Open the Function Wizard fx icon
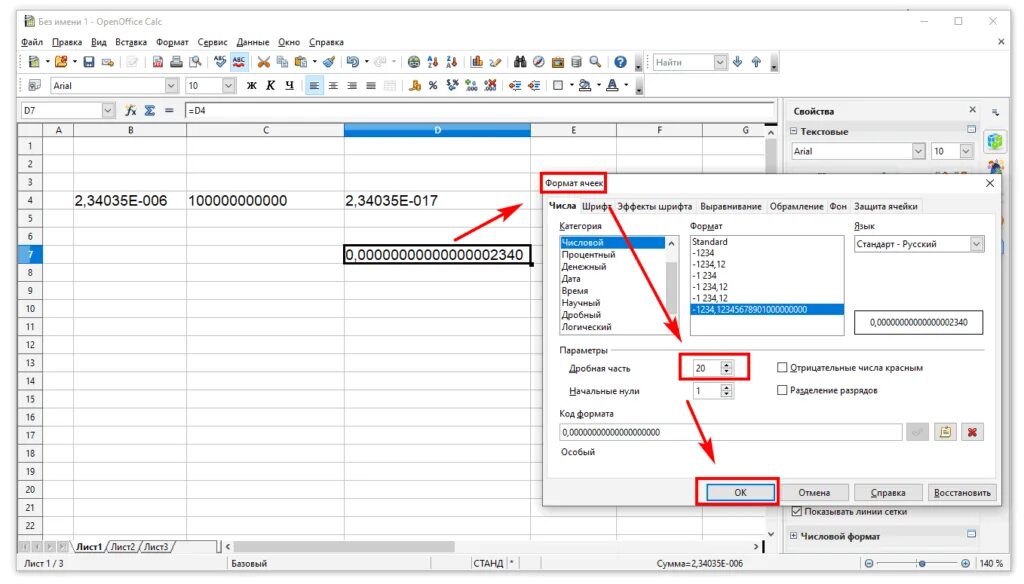This screenshot has width=1024, height=584. tap(131, 110)
